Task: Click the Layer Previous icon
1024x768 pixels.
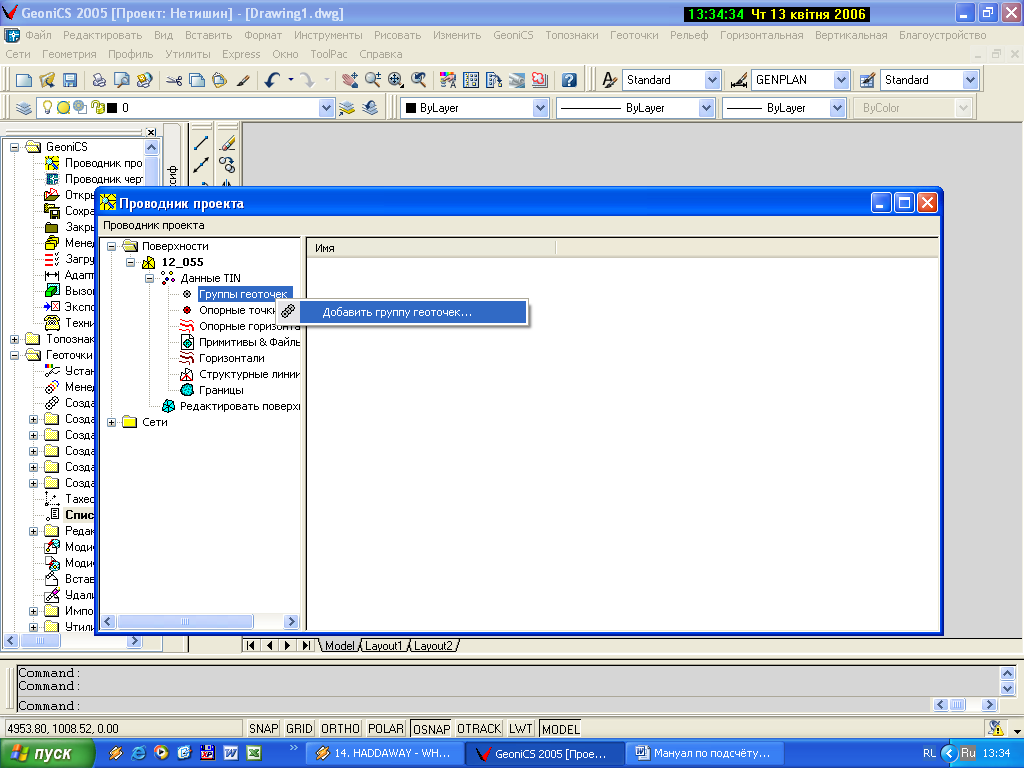Action: coord(370,108)
